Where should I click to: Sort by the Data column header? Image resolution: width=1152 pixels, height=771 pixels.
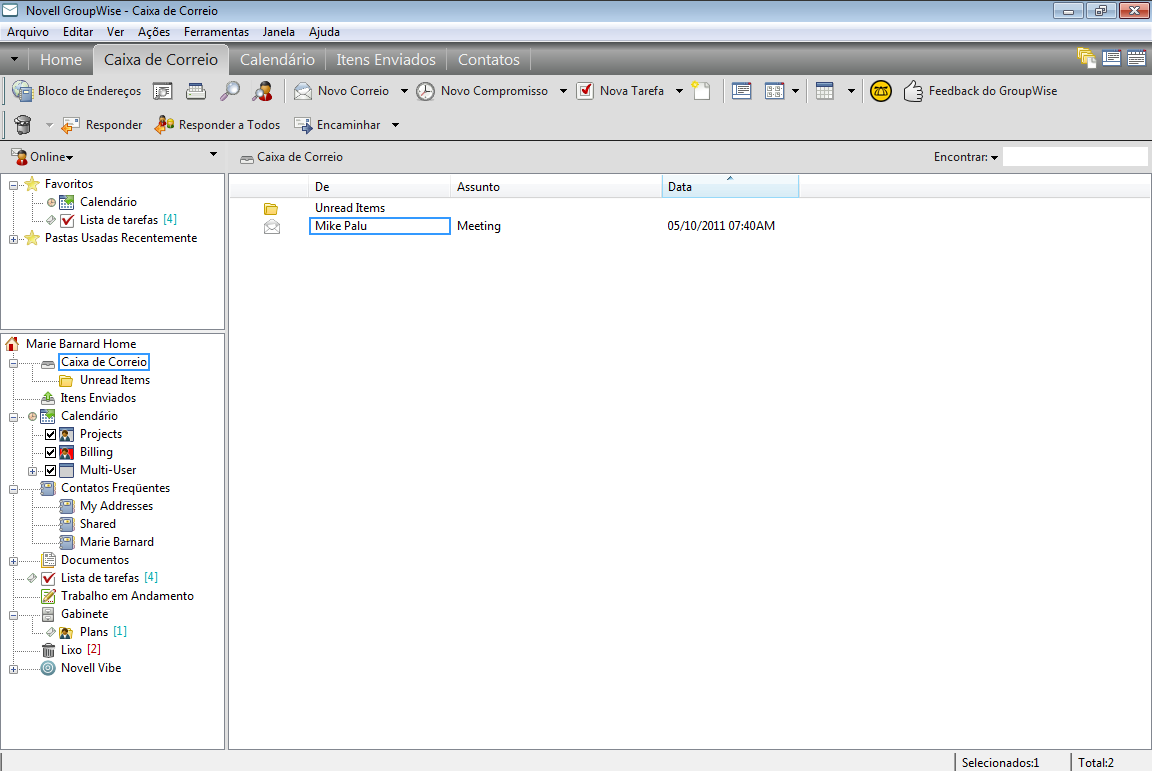point(730,187)
